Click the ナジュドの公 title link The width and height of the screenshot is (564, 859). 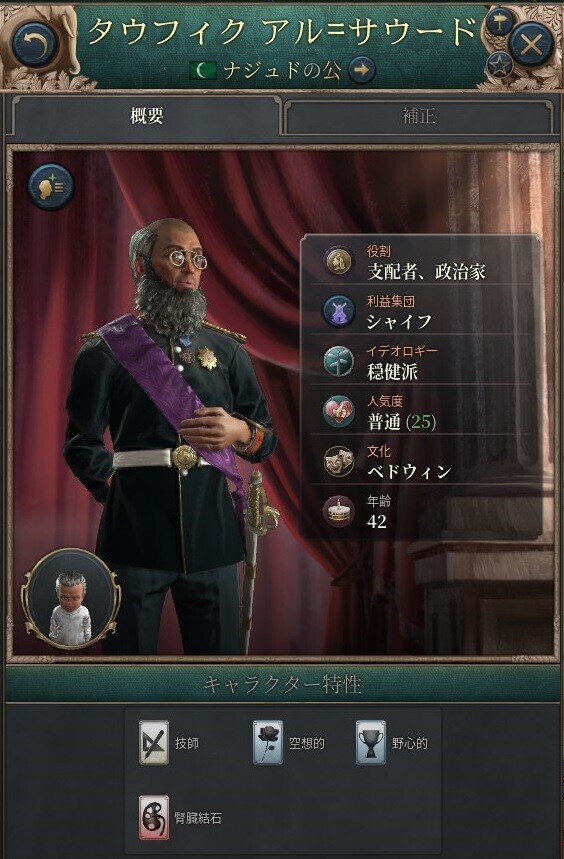(281, 70)
